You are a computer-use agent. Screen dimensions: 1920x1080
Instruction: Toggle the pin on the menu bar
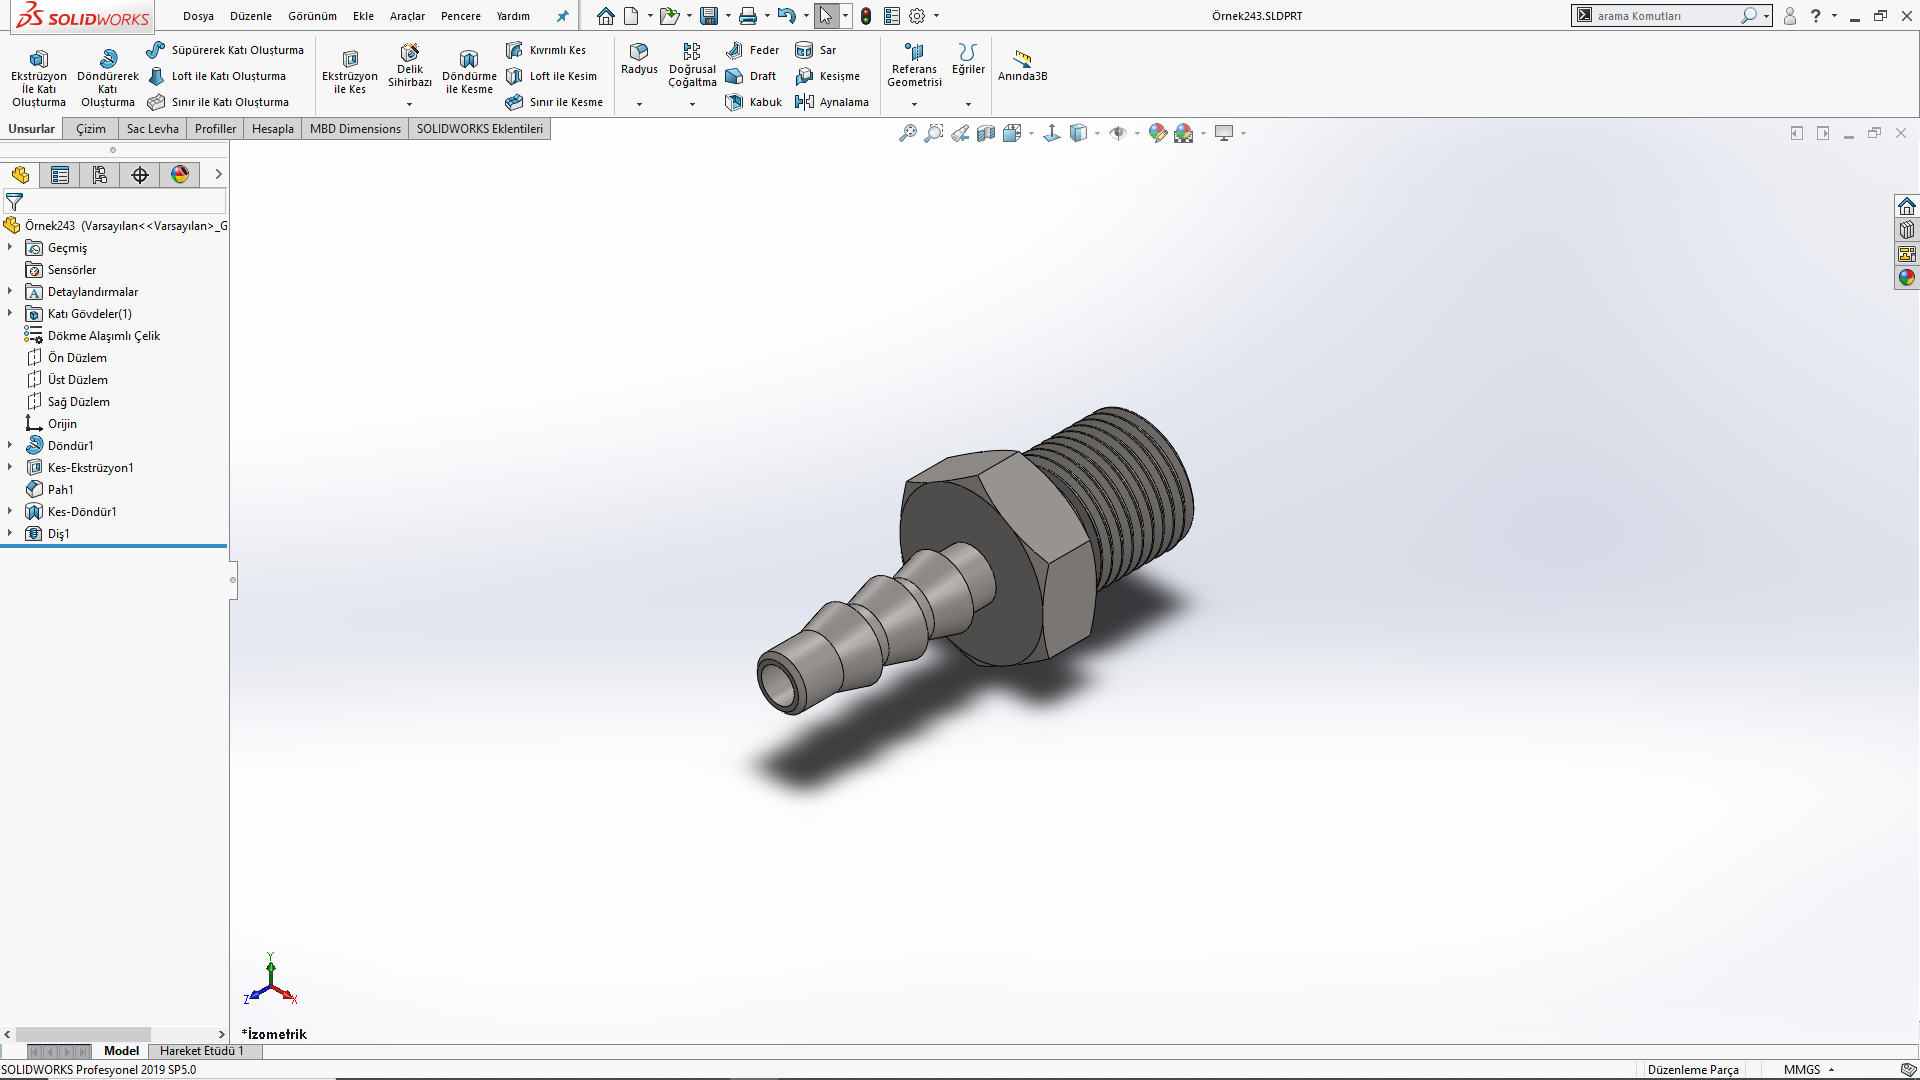[x=563, y=16]
